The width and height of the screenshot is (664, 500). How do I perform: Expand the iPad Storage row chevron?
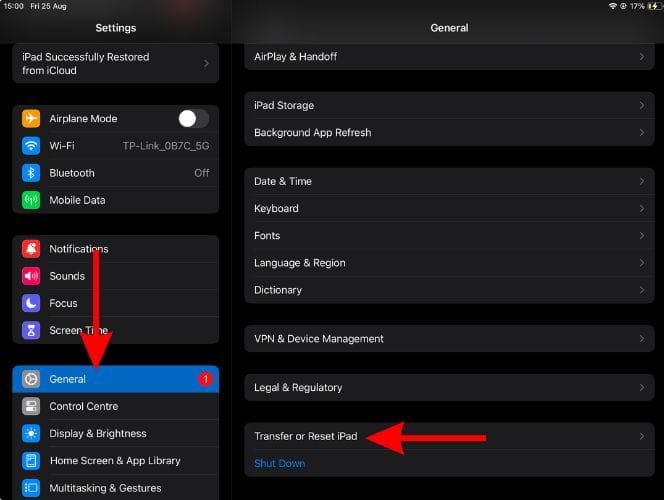point(641,106)
